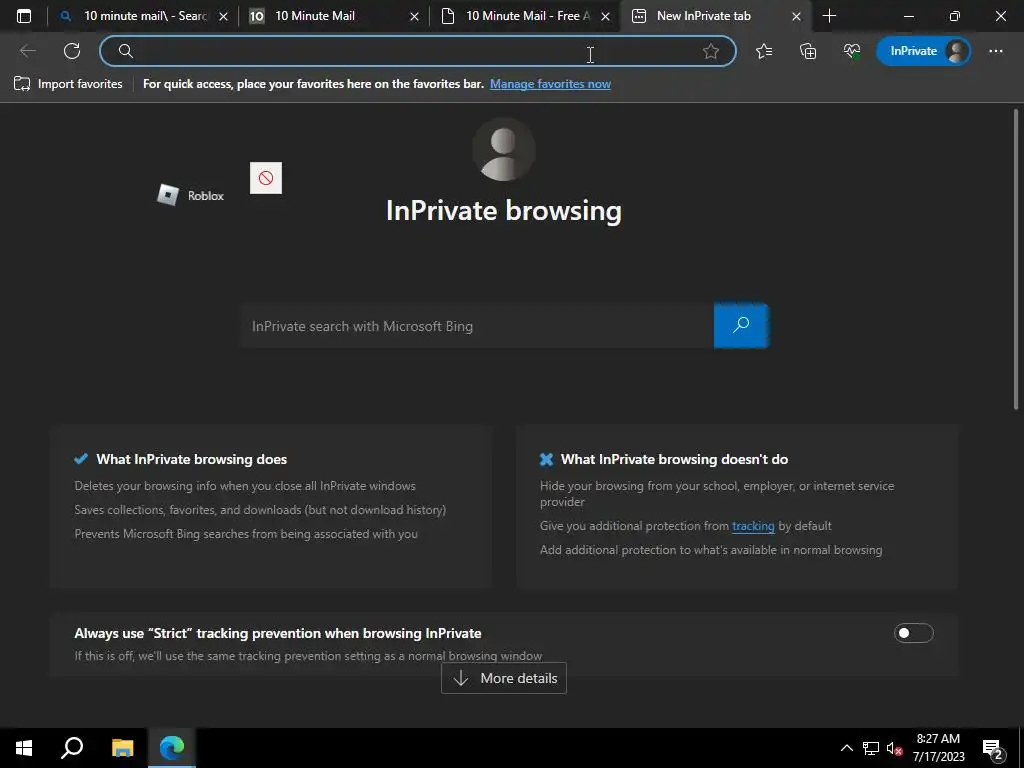Close the 10 Minute Mail tab
The image size is (1024, 768).
point(414,16)
